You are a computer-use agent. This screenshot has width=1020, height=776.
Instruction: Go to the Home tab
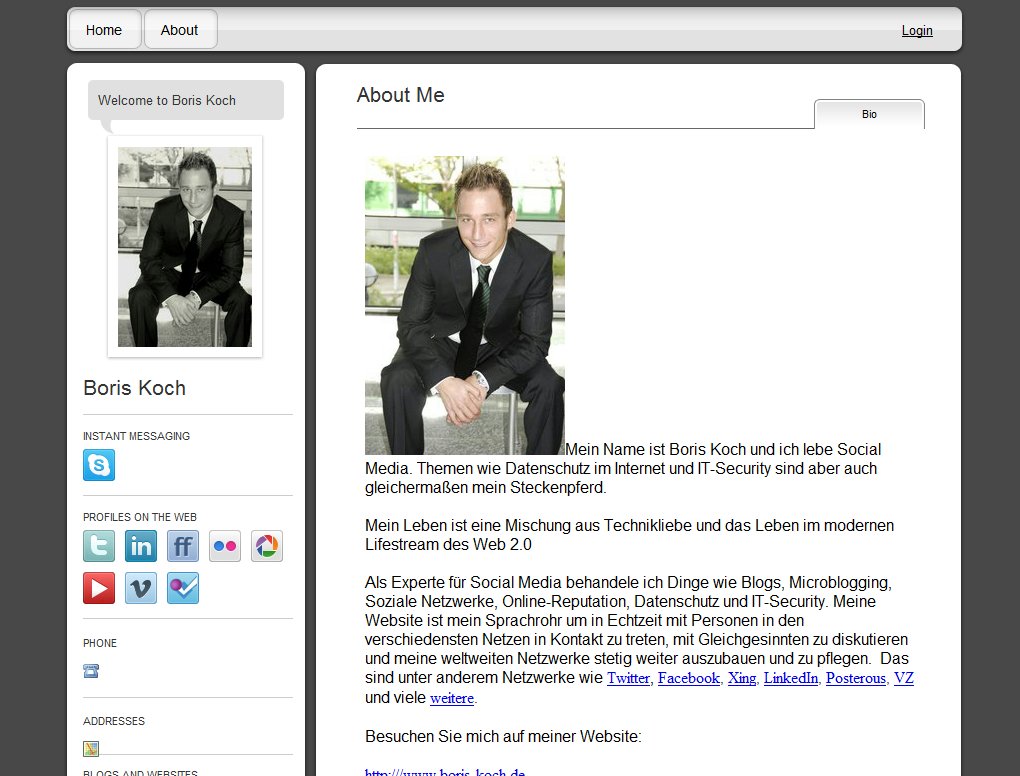coord(104,30)
